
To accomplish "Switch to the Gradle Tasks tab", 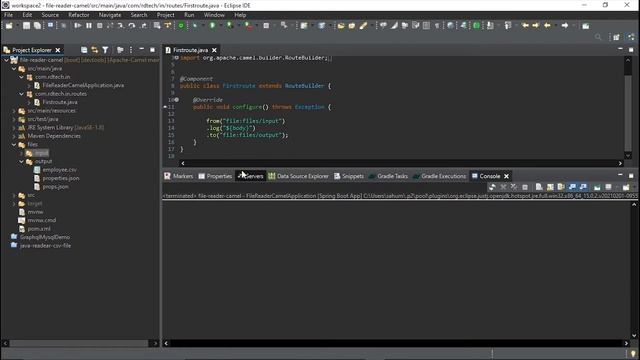I will click(388, 176).
